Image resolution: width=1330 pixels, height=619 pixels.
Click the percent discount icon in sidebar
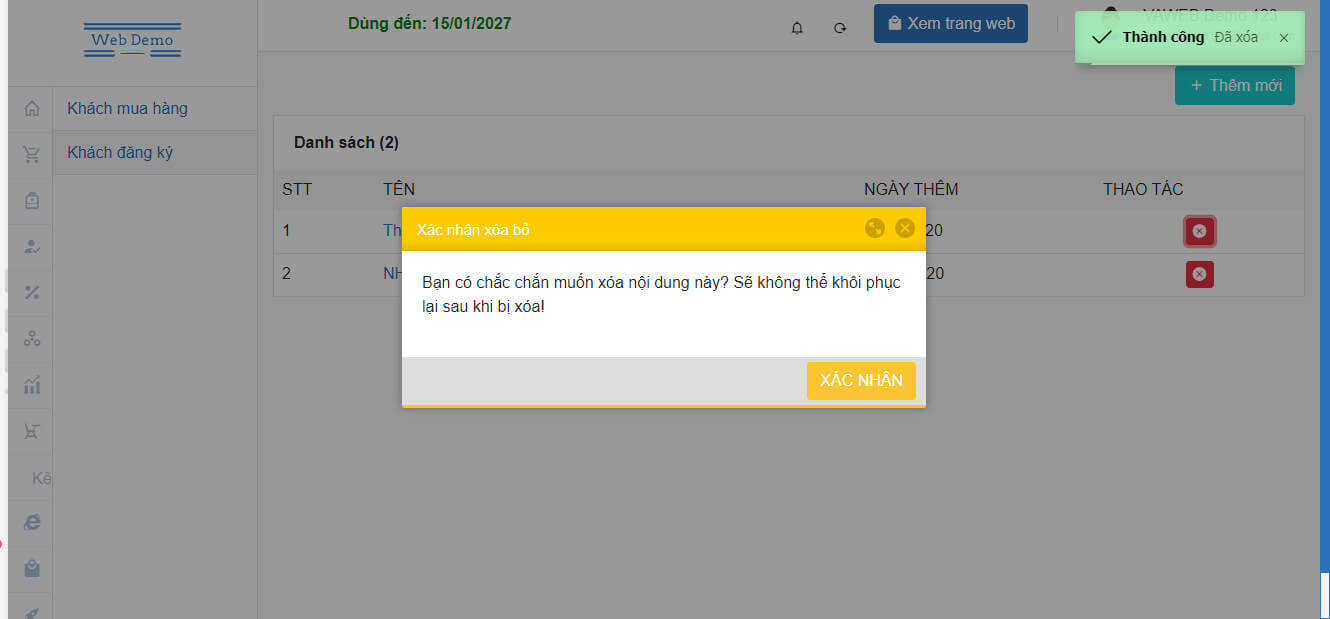pyautogui.click(x=32, y=293)
